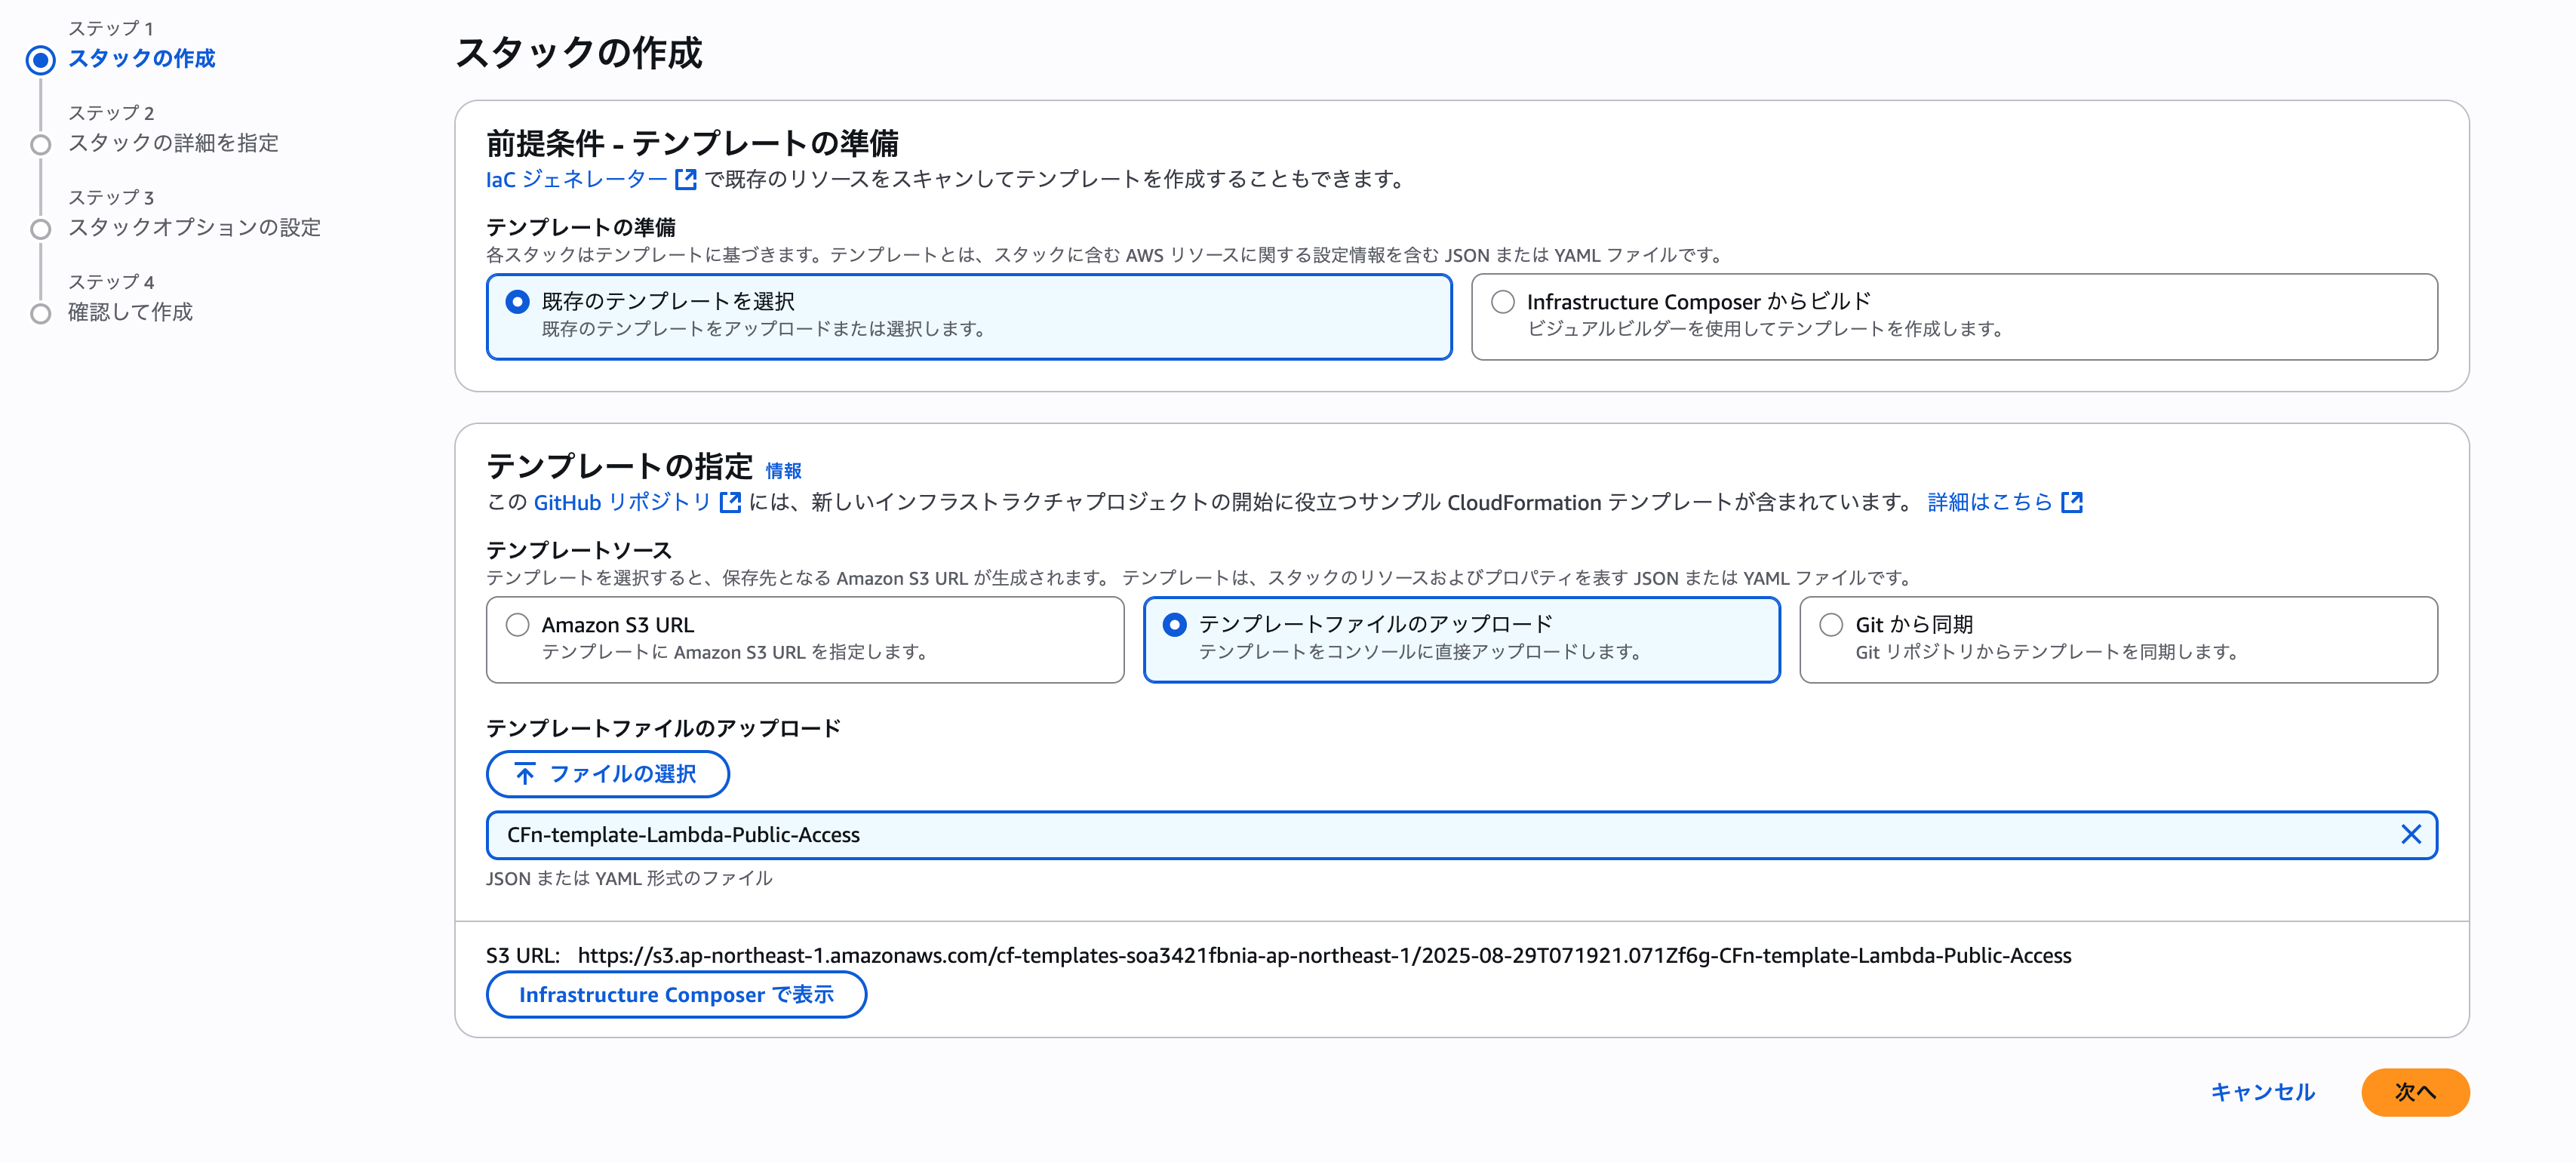Click external link icon beside IaC ジェネレーター
Screen dimensions: 2576x1162
click(x=686, y=179)
